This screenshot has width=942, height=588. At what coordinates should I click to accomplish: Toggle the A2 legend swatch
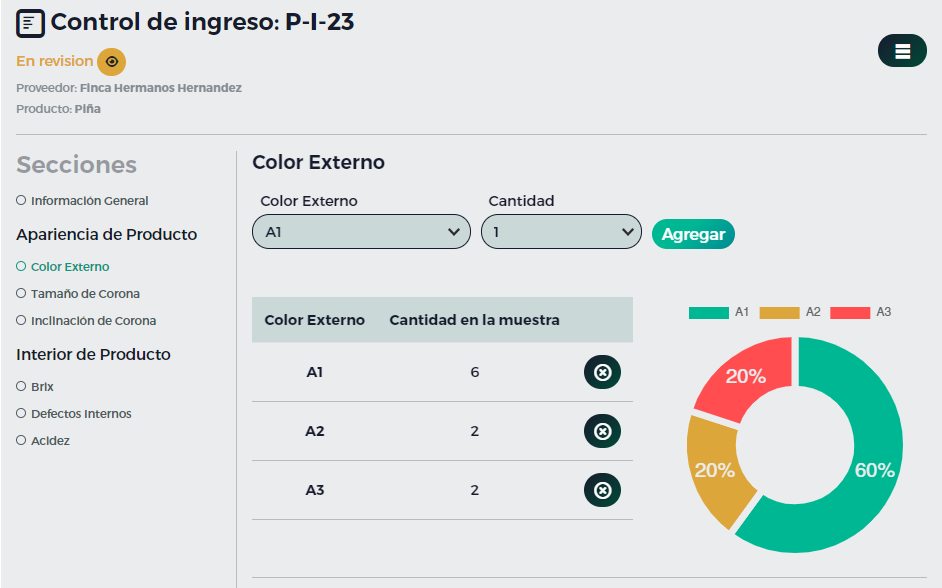tap(779, 313)
